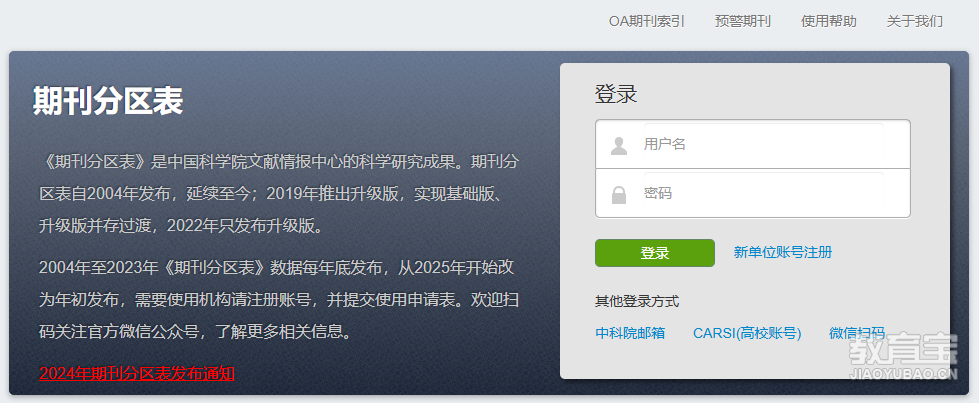The image size is (979, 403).
Task: Open the 关于我们 menu item
Action: 915,21
